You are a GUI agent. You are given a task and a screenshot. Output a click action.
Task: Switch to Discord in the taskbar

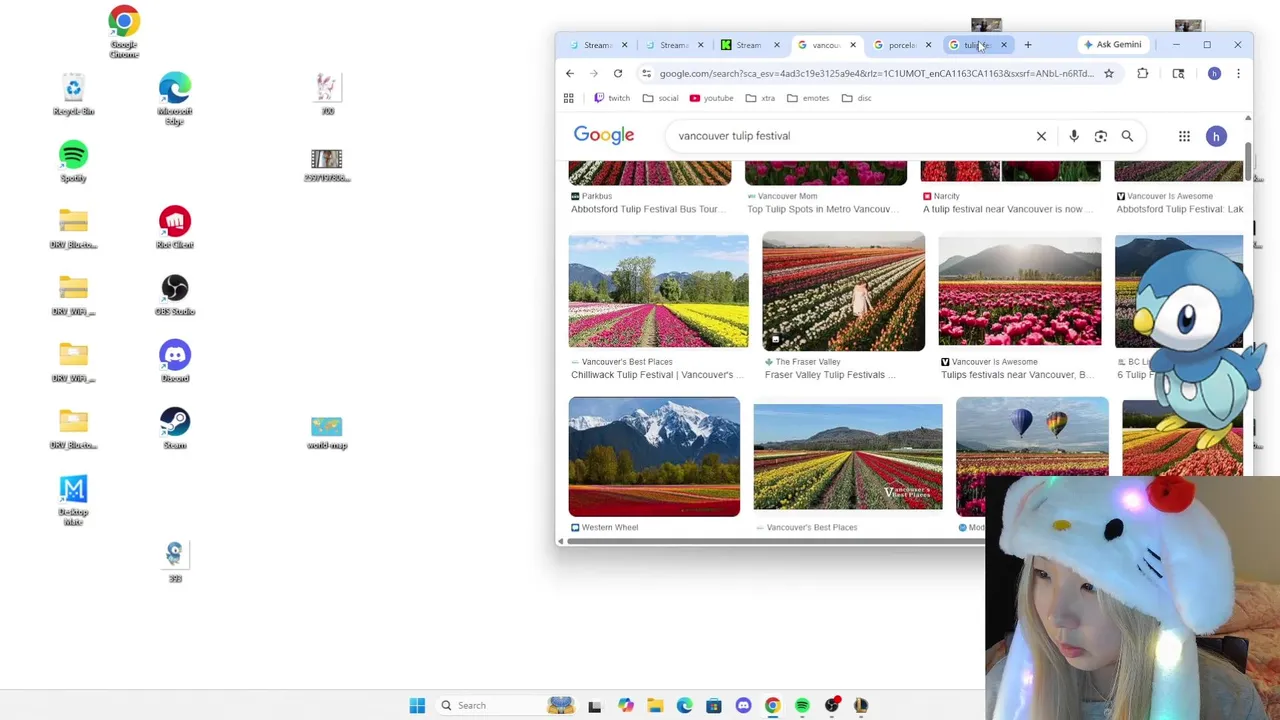[x=743, y=706]
